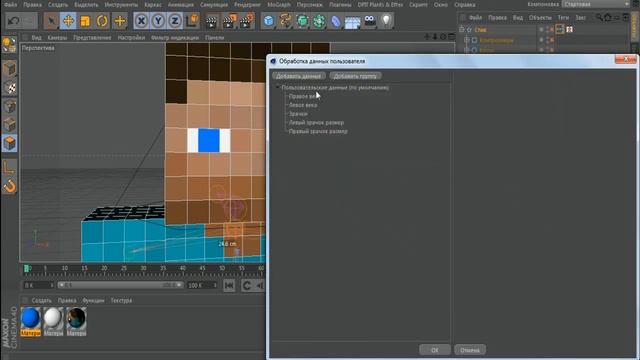Select the Зрачки entry
640x360 pixels.
[298, 114]
